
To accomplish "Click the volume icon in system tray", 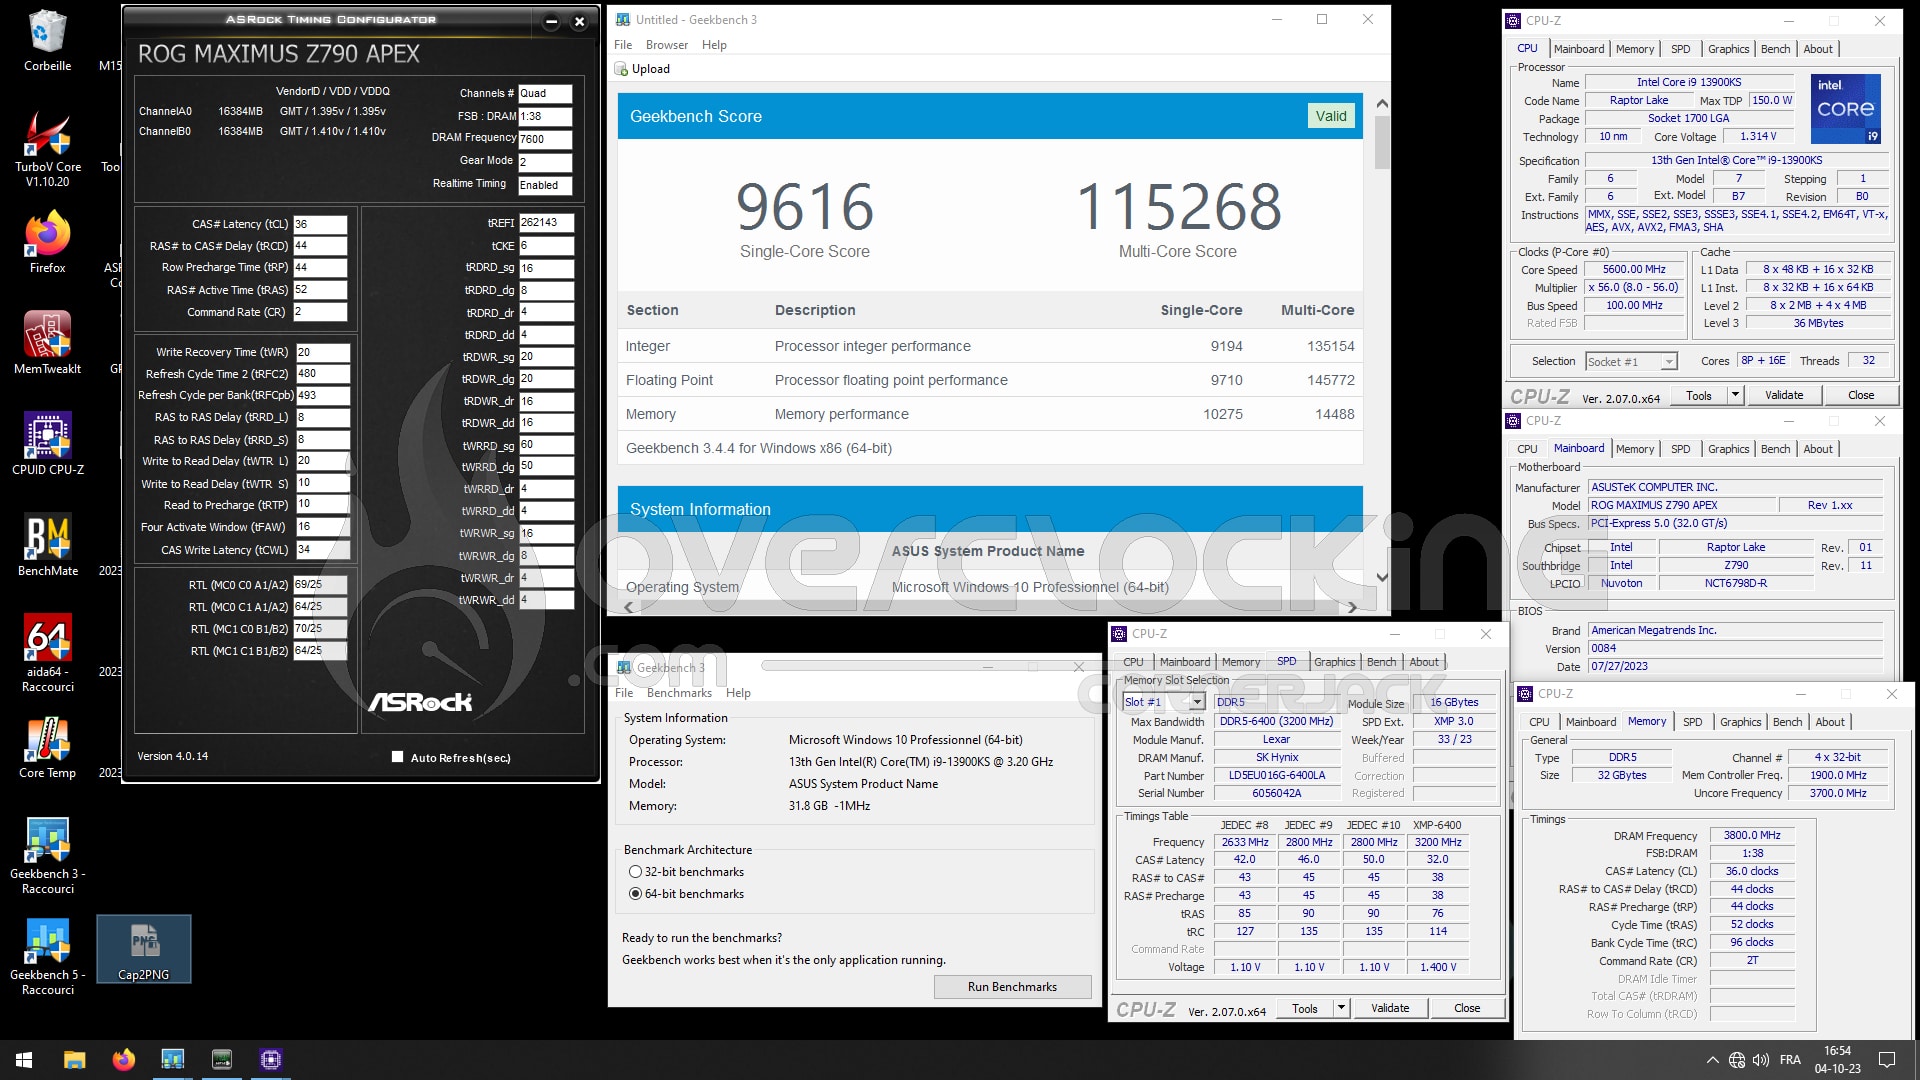I will point(1761,1060).
